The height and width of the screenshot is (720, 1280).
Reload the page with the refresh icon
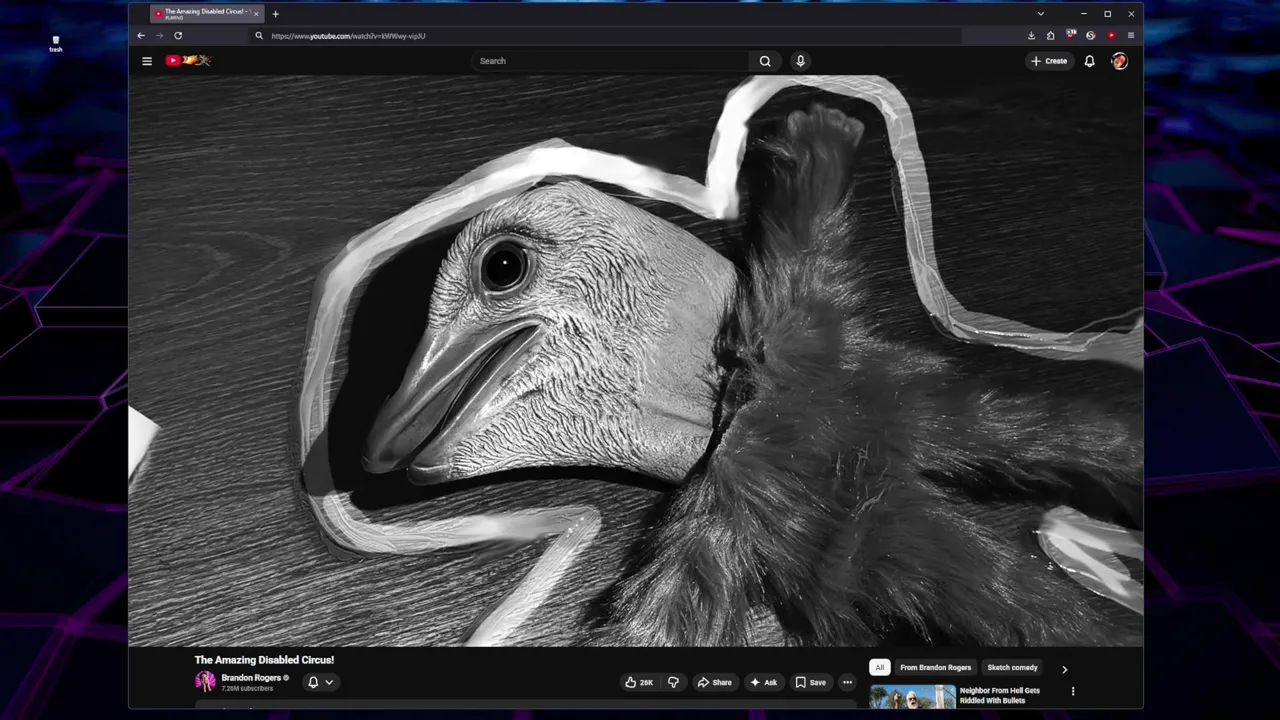click(x=178, y=35)
